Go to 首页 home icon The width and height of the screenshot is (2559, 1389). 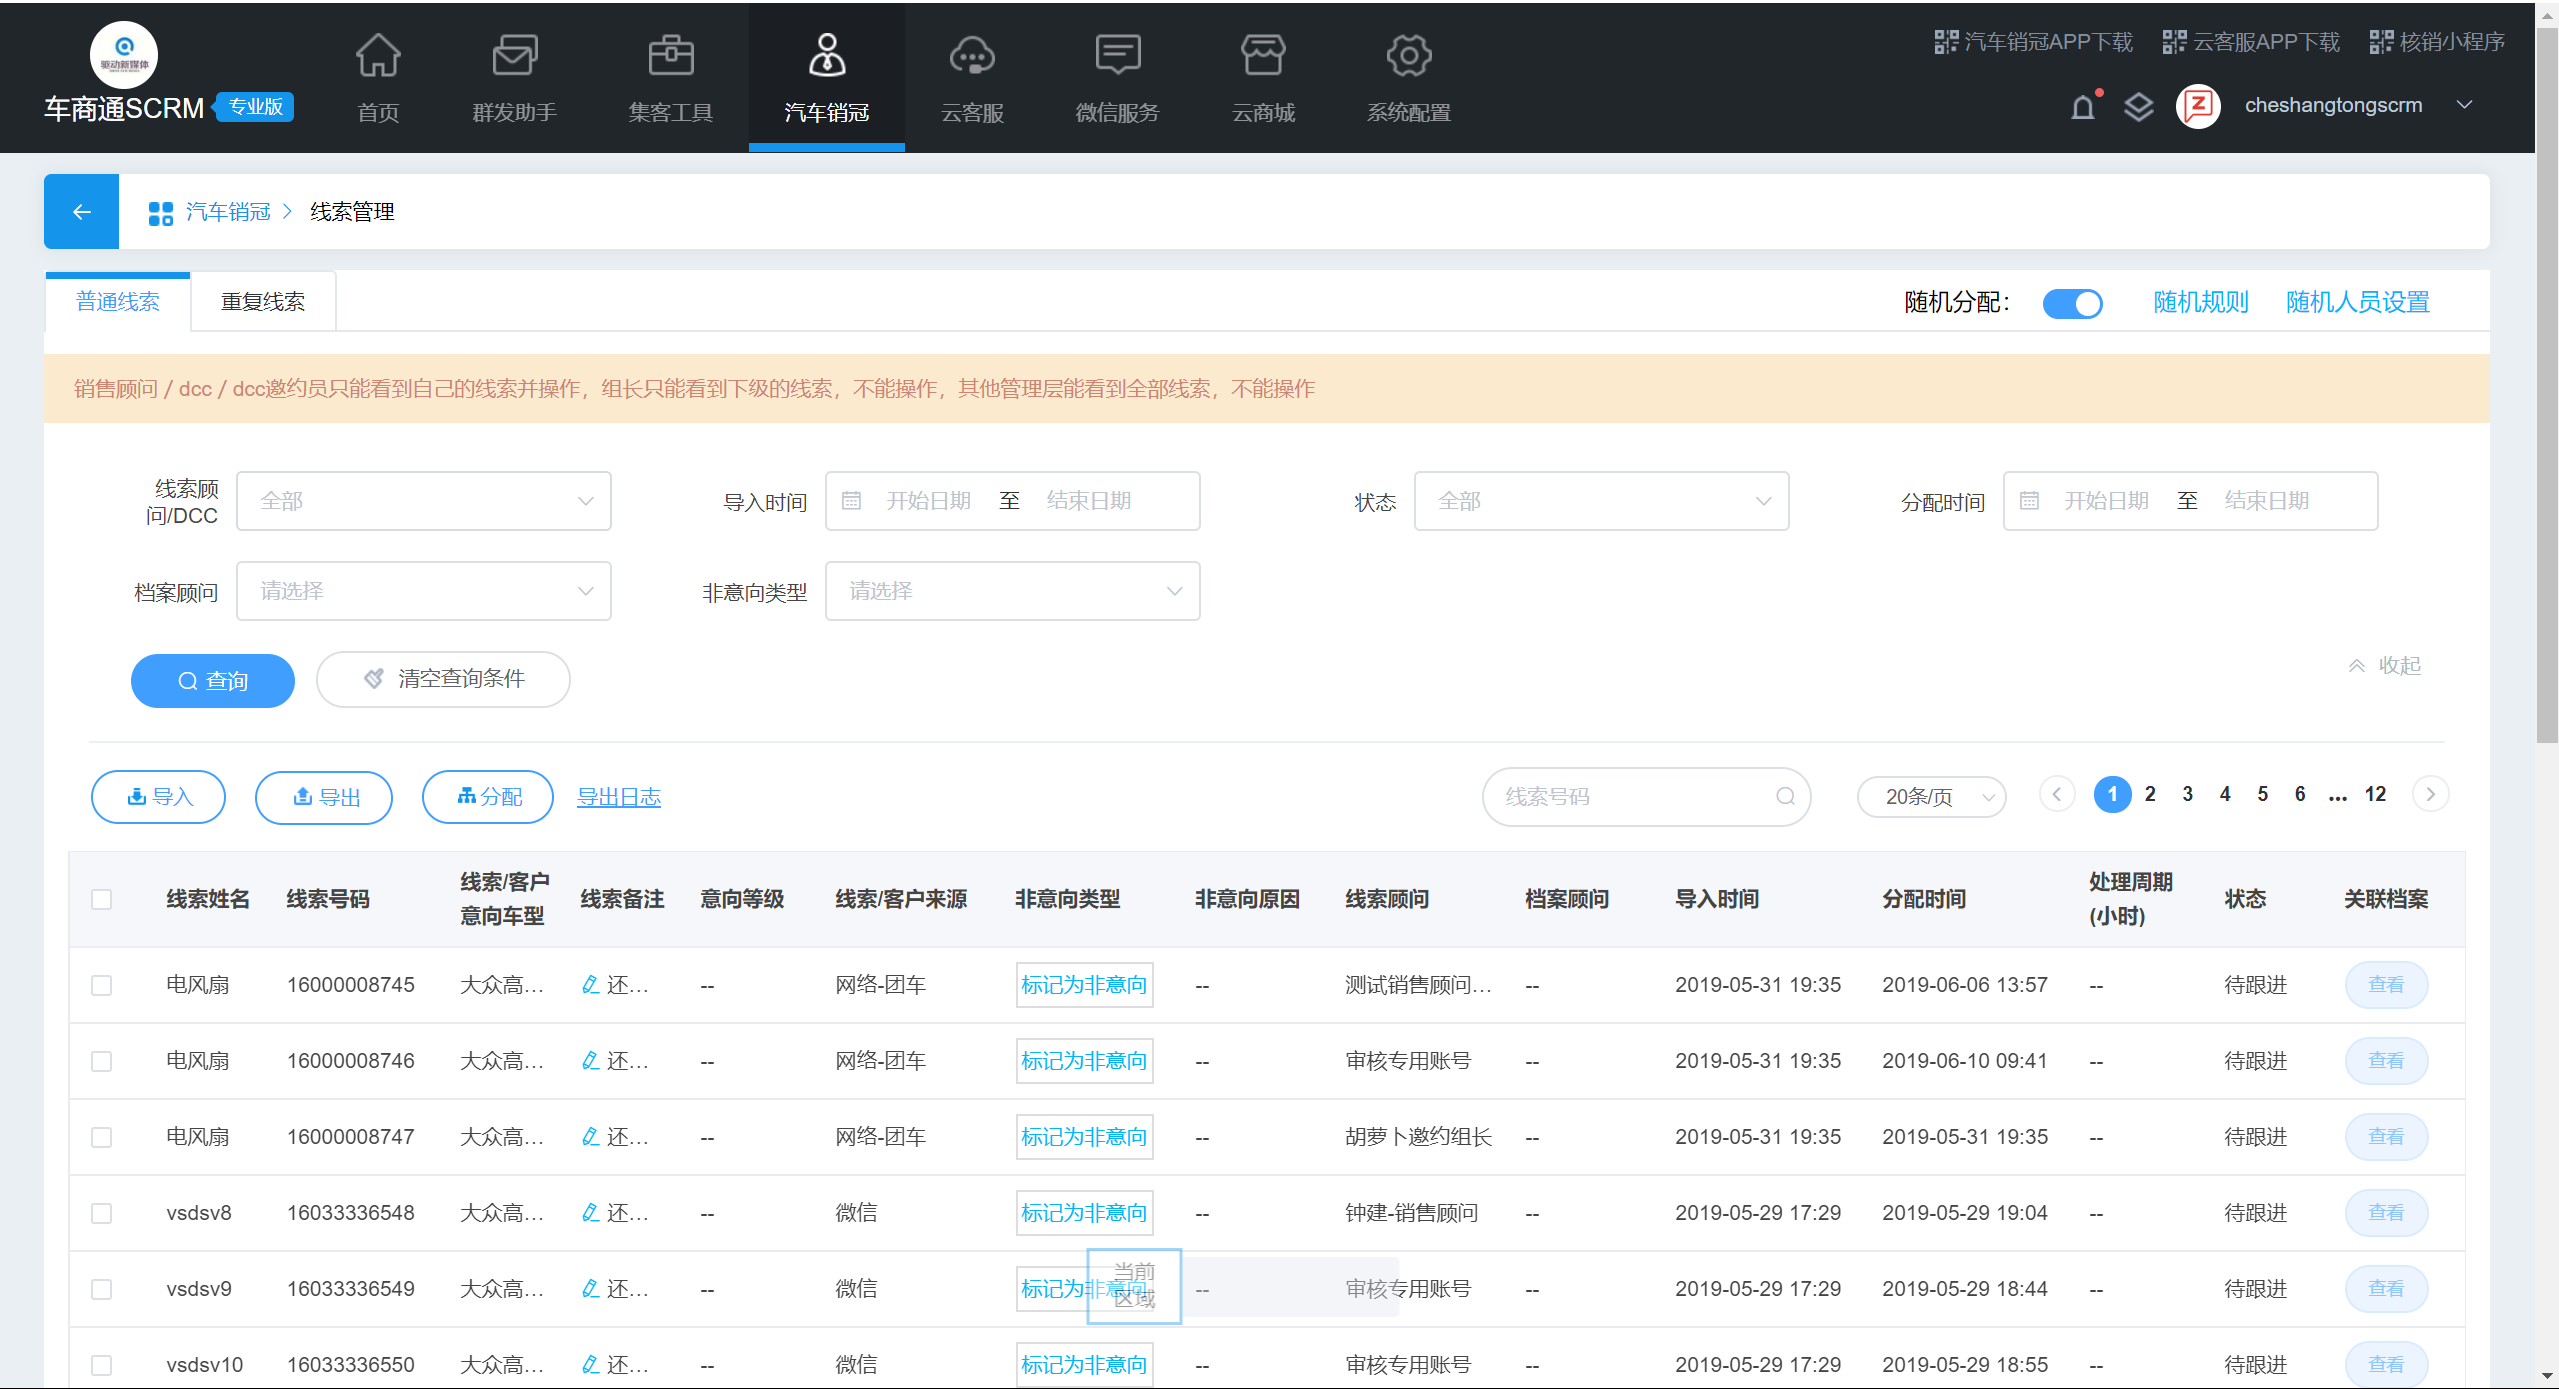378,56
